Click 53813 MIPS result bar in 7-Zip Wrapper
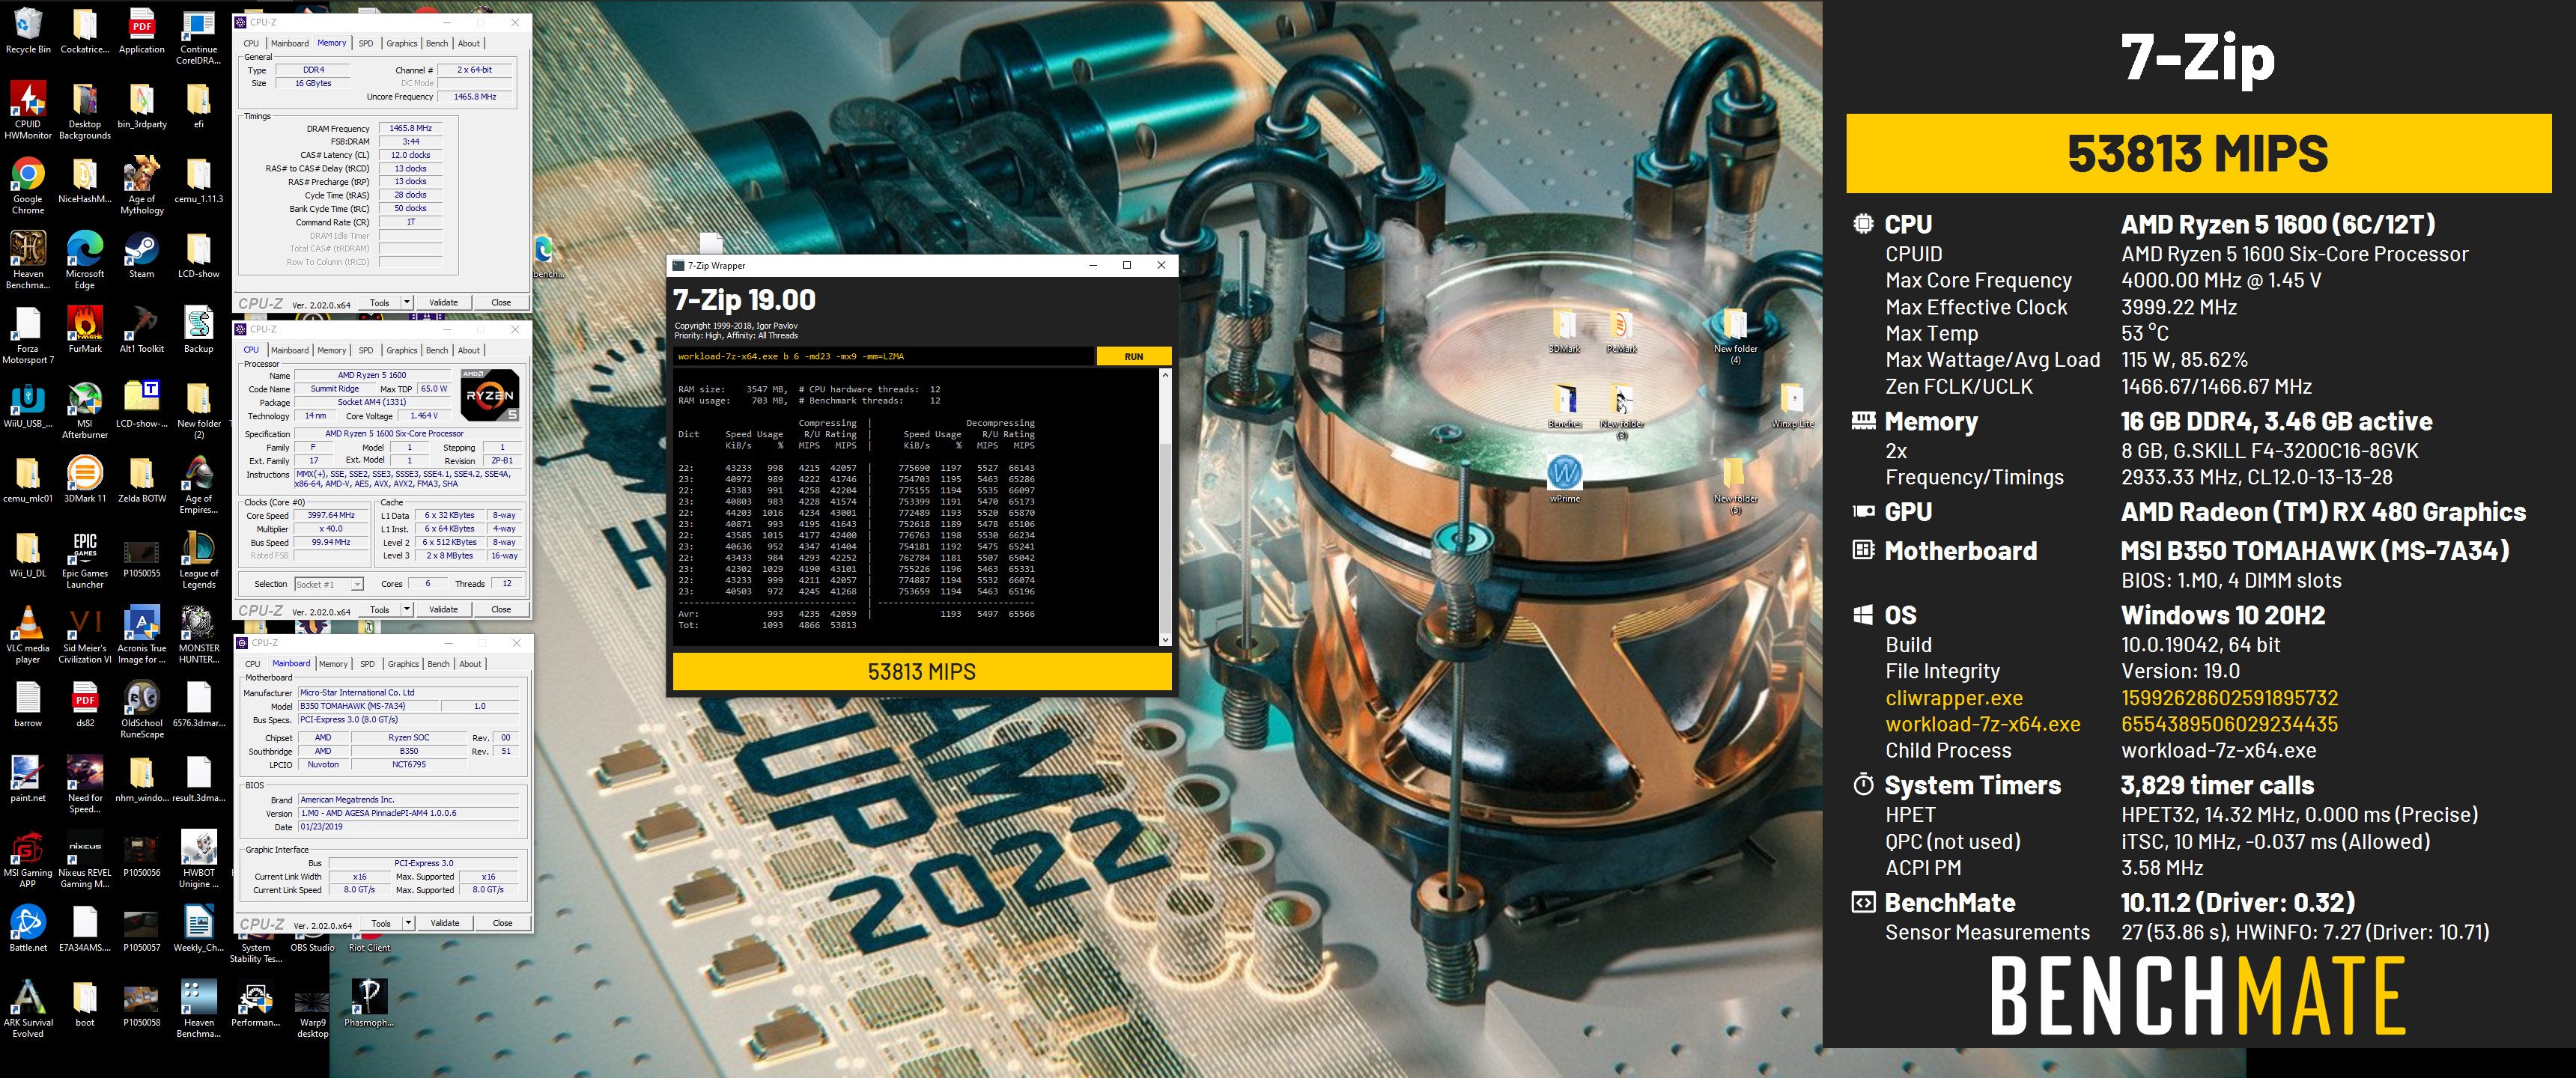This screenshot has width=2576, height=1078. [922, 671]
